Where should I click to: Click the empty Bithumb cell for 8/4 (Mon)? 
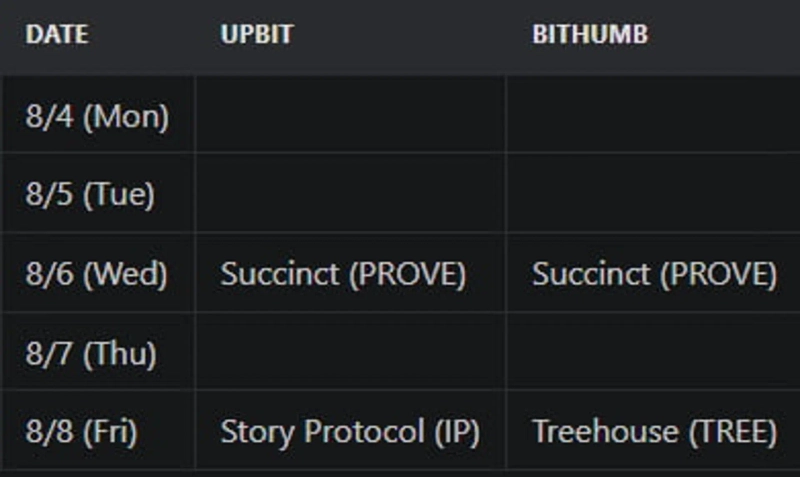click(x=652, y=116)
